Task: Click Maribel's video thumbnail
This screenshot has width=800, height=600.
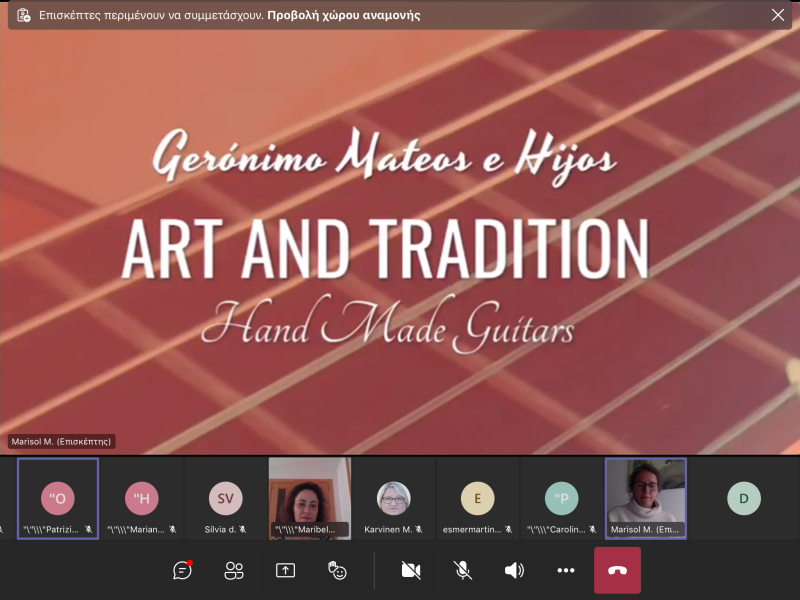Action: click(x=310, y=498)
